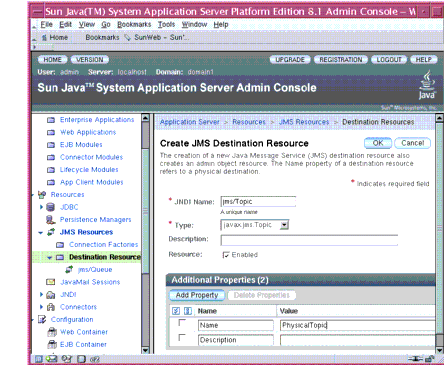The width and height of the screenshot is (445, 365).
Task: Click the Destination Resources folder icon
Action: pyautogui.click(x=60, y=257)
